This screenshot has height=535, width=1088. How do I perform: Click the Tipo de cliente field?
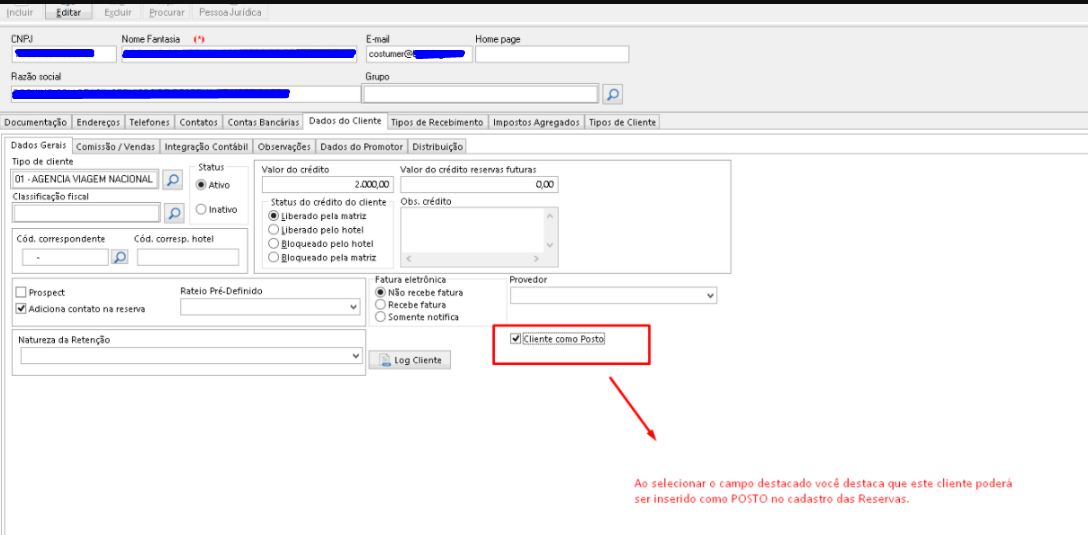tap(86, 179)
